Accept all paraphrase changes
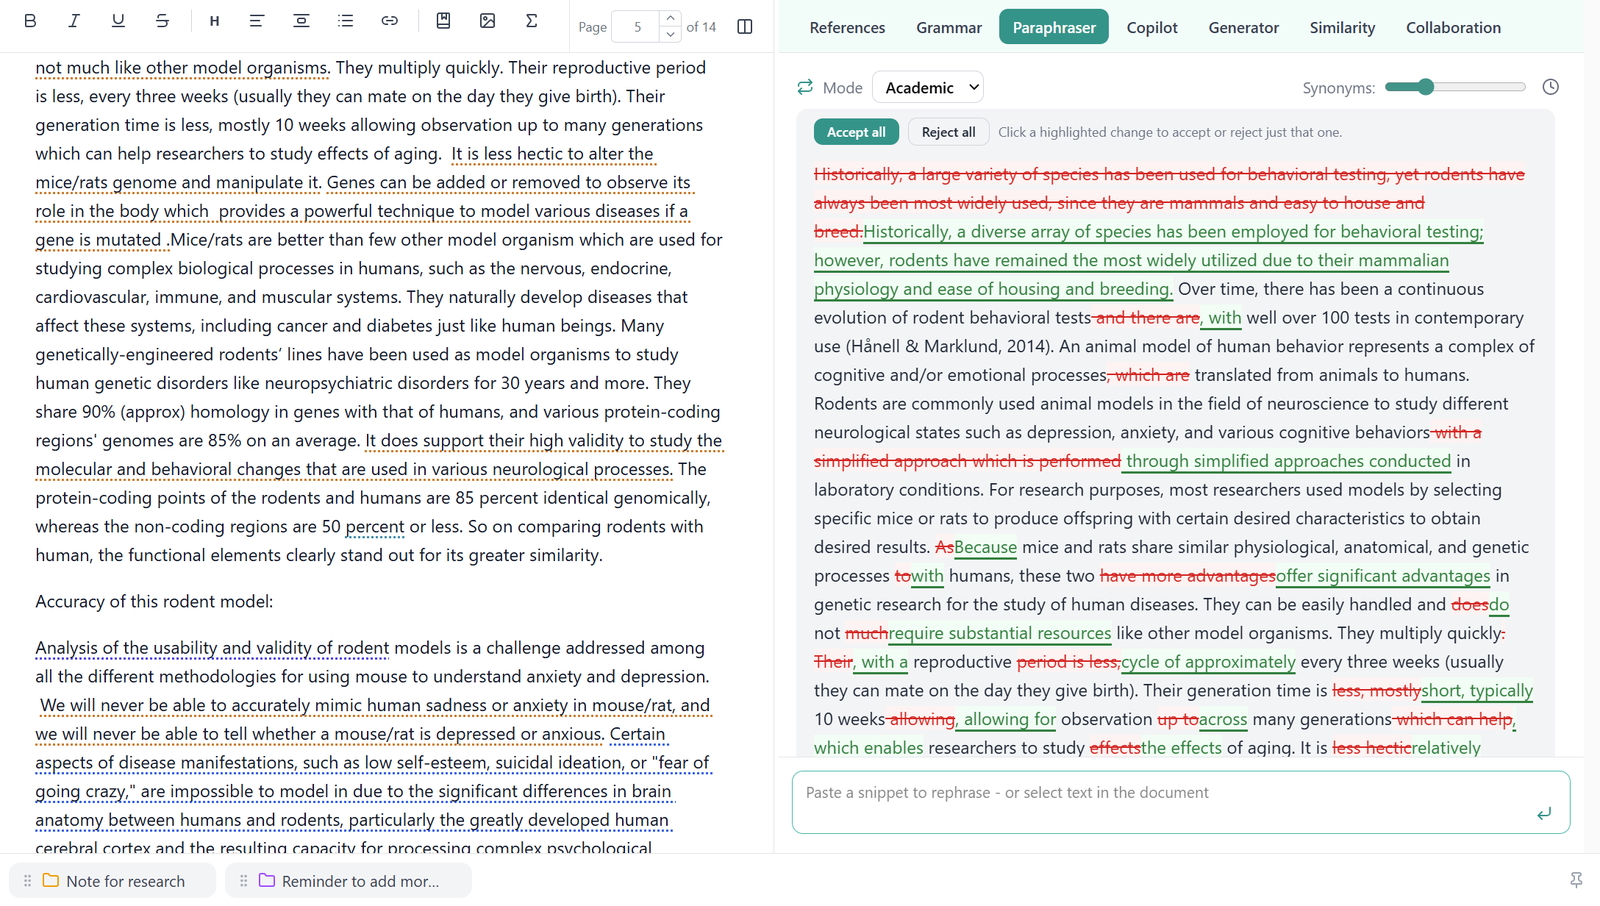The height and width of the screenshot is (906, 1600). pyautogui.click(x=856, y=132)
